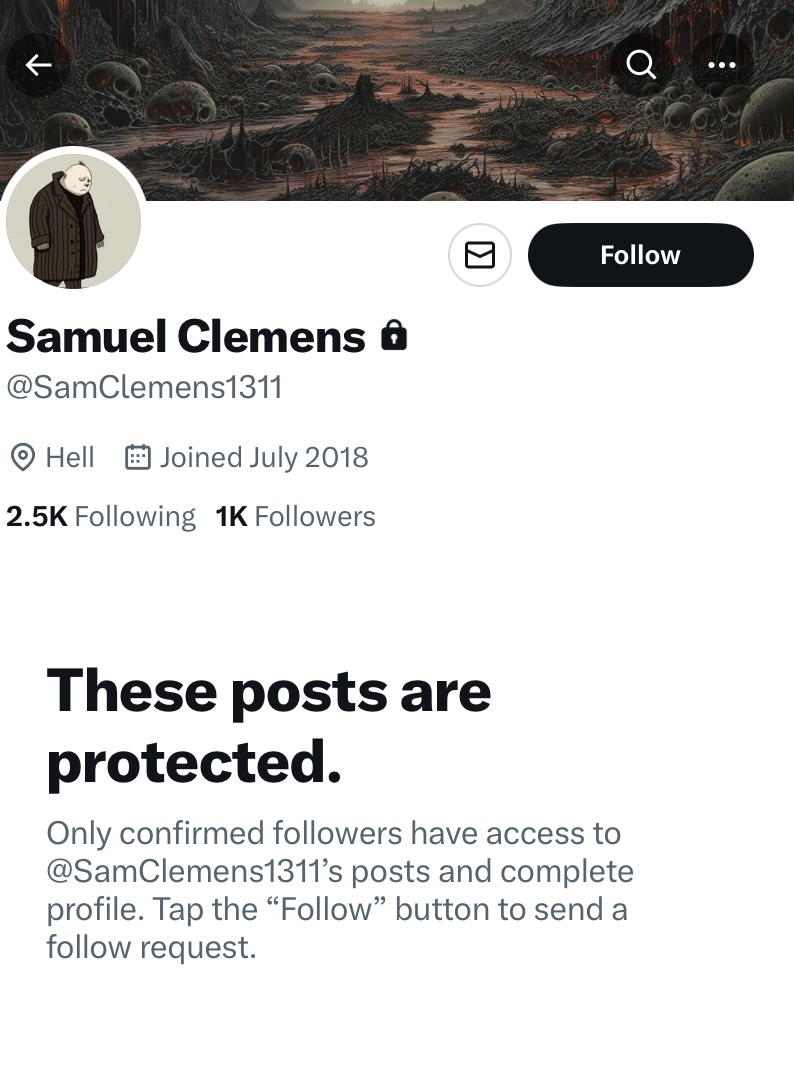Screen dimensions: 794x1082
Task: Click the "These posts are protected." heading
Action: (268, 726)
